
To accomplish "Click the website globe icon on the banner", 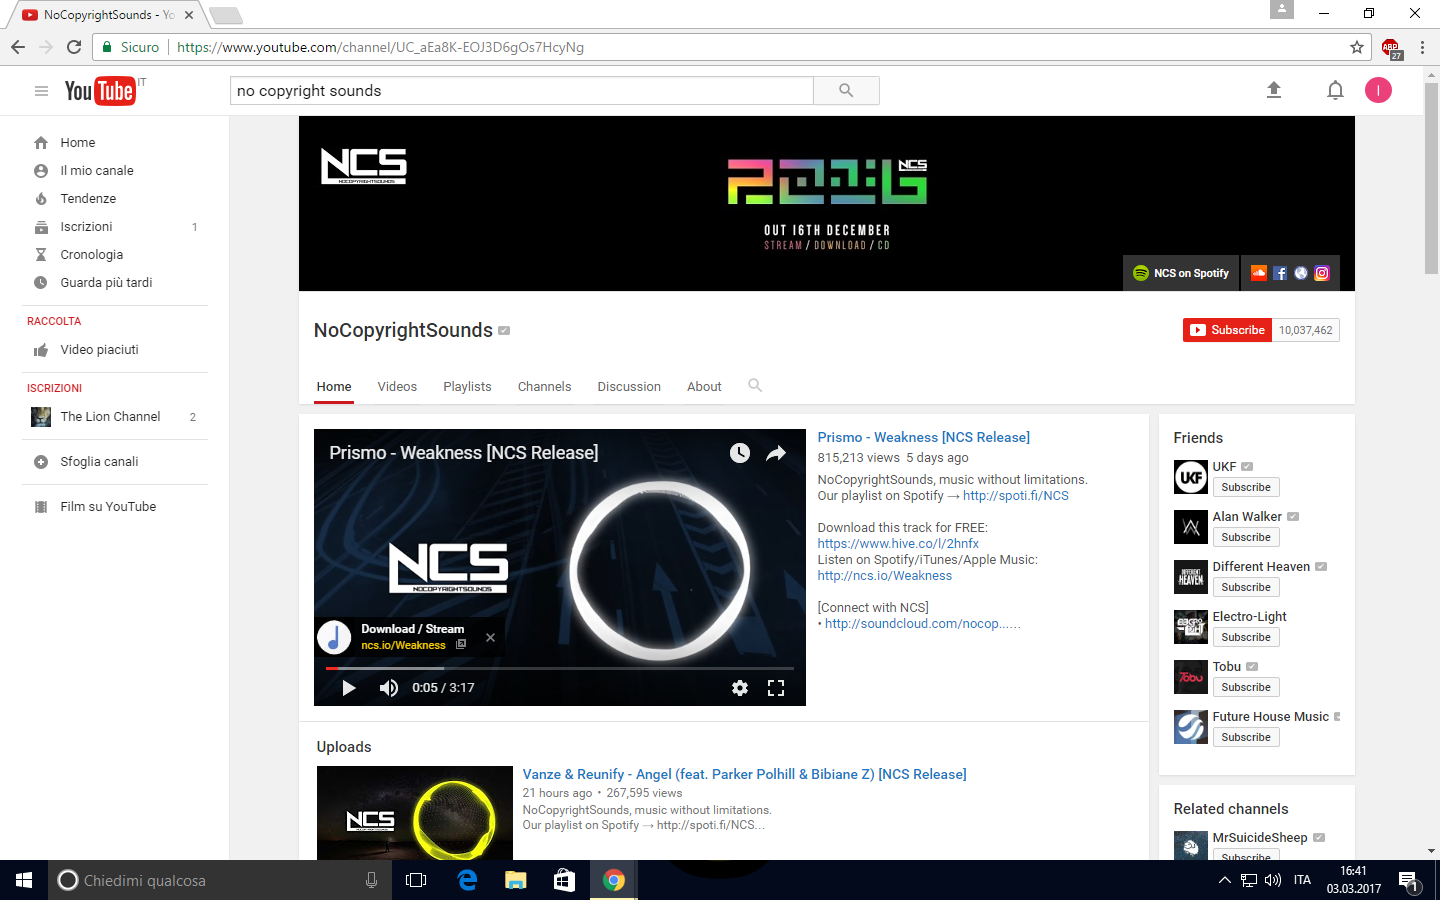I will click(1301, 273).
